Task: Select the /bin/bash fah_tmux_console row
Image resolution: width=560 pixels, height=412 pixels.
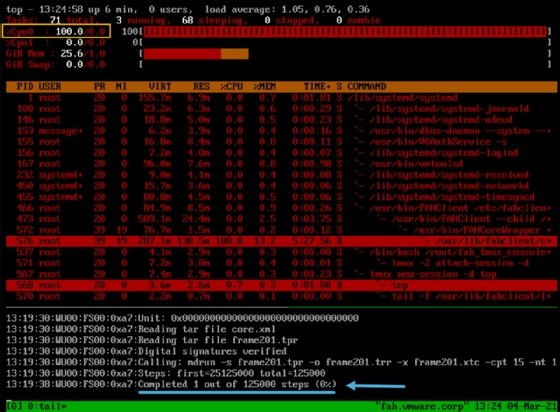Action: click(281, 252)
